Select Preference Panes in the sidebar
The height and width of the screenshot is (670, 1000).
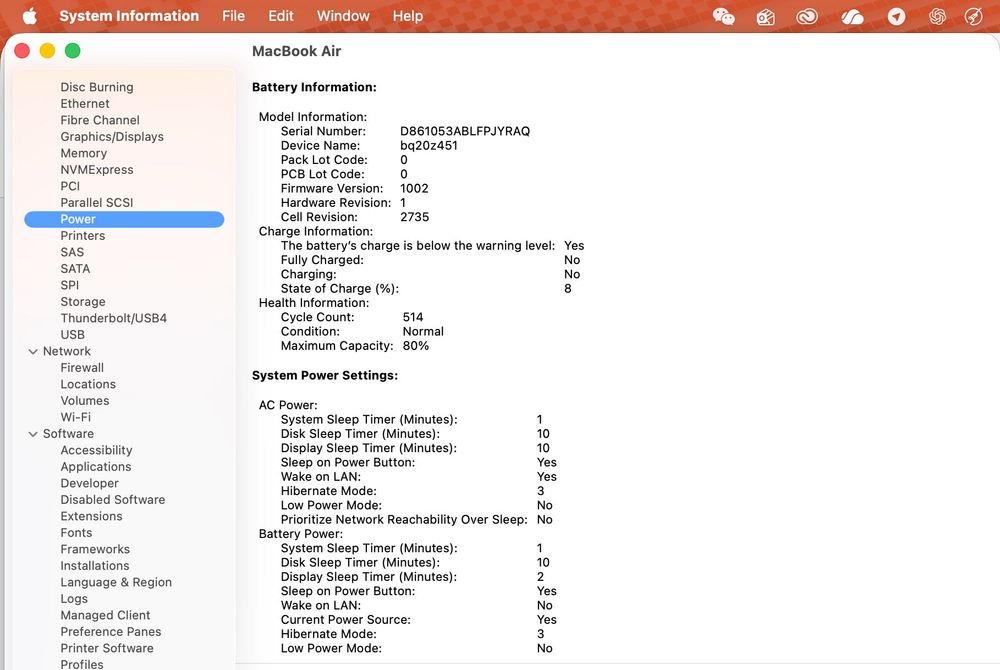click(x=111, y=632)
